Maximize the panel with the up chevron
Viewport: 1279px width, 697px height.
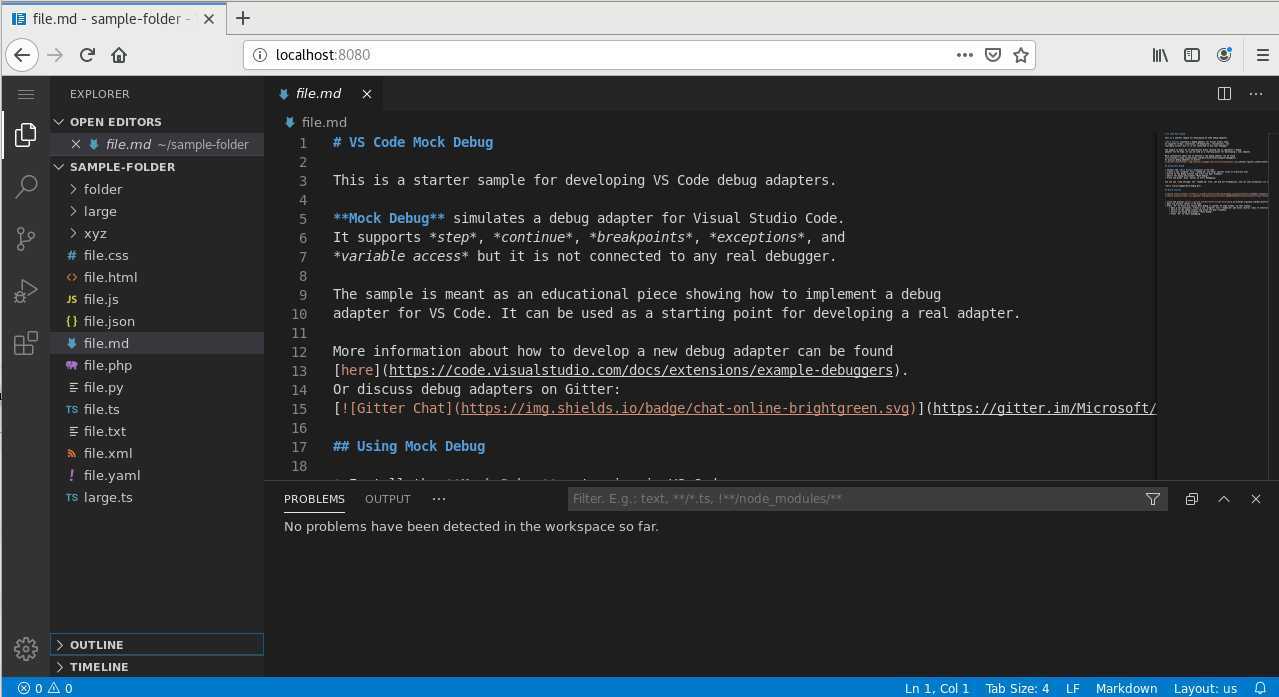click(x=1223, y=499)
